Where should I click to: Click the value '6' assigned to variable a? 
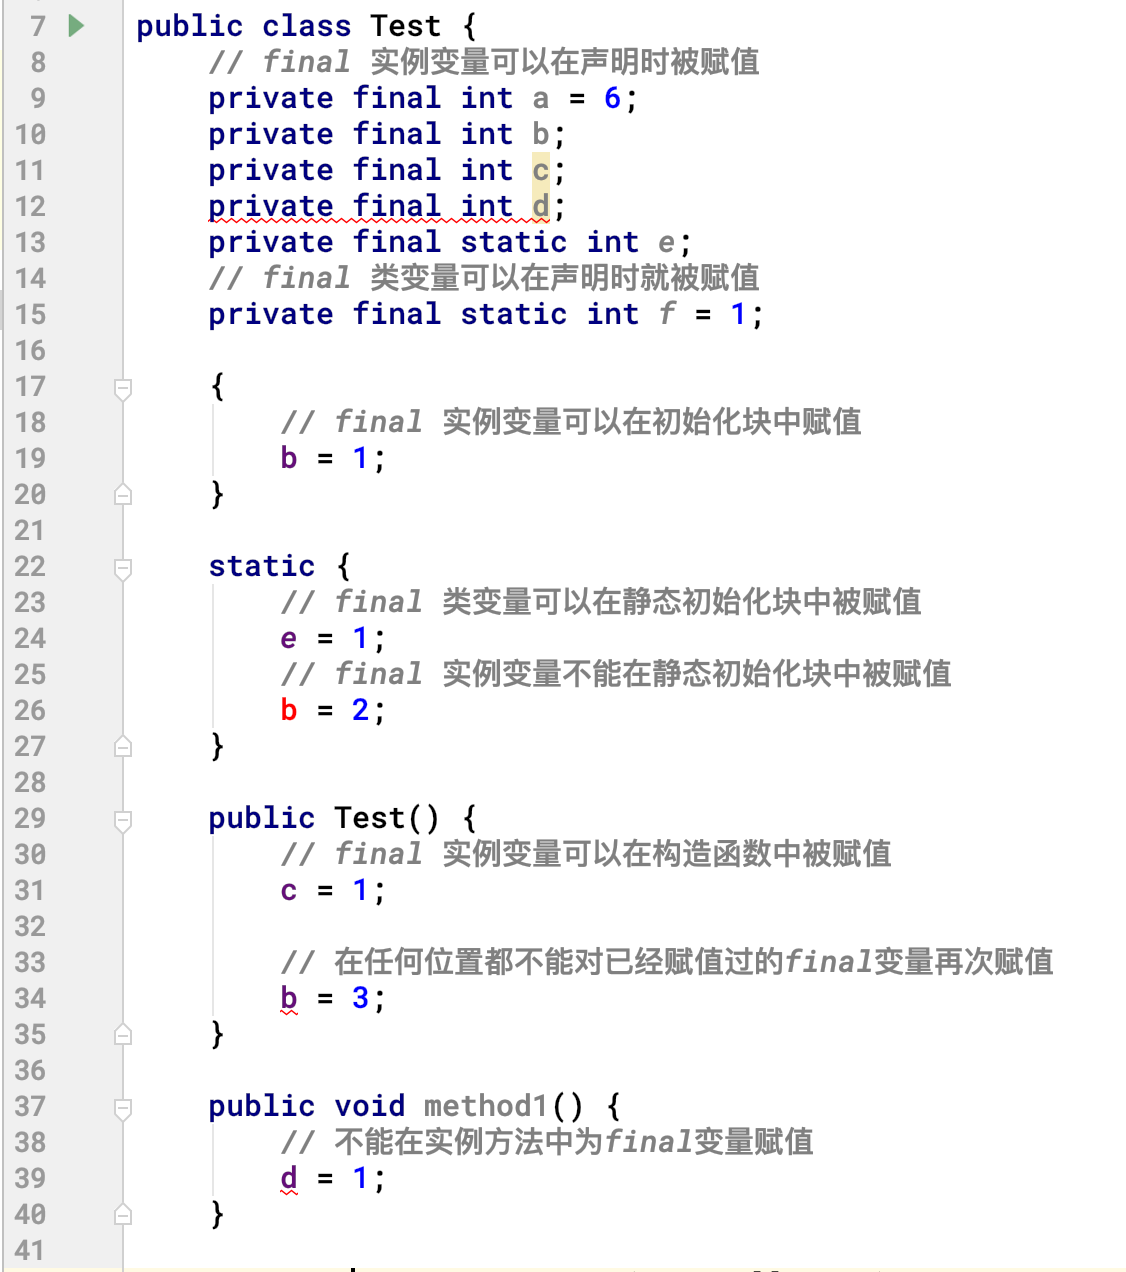tap(612, 98)
